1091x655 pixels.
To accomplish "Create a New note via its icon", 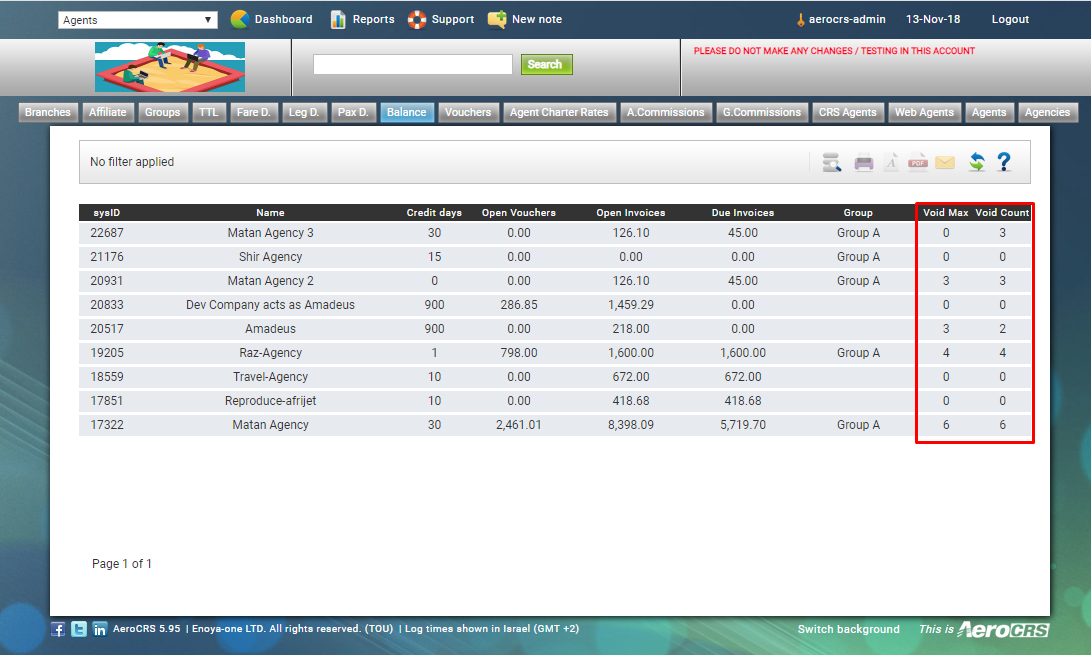I will tap(497, 19).
